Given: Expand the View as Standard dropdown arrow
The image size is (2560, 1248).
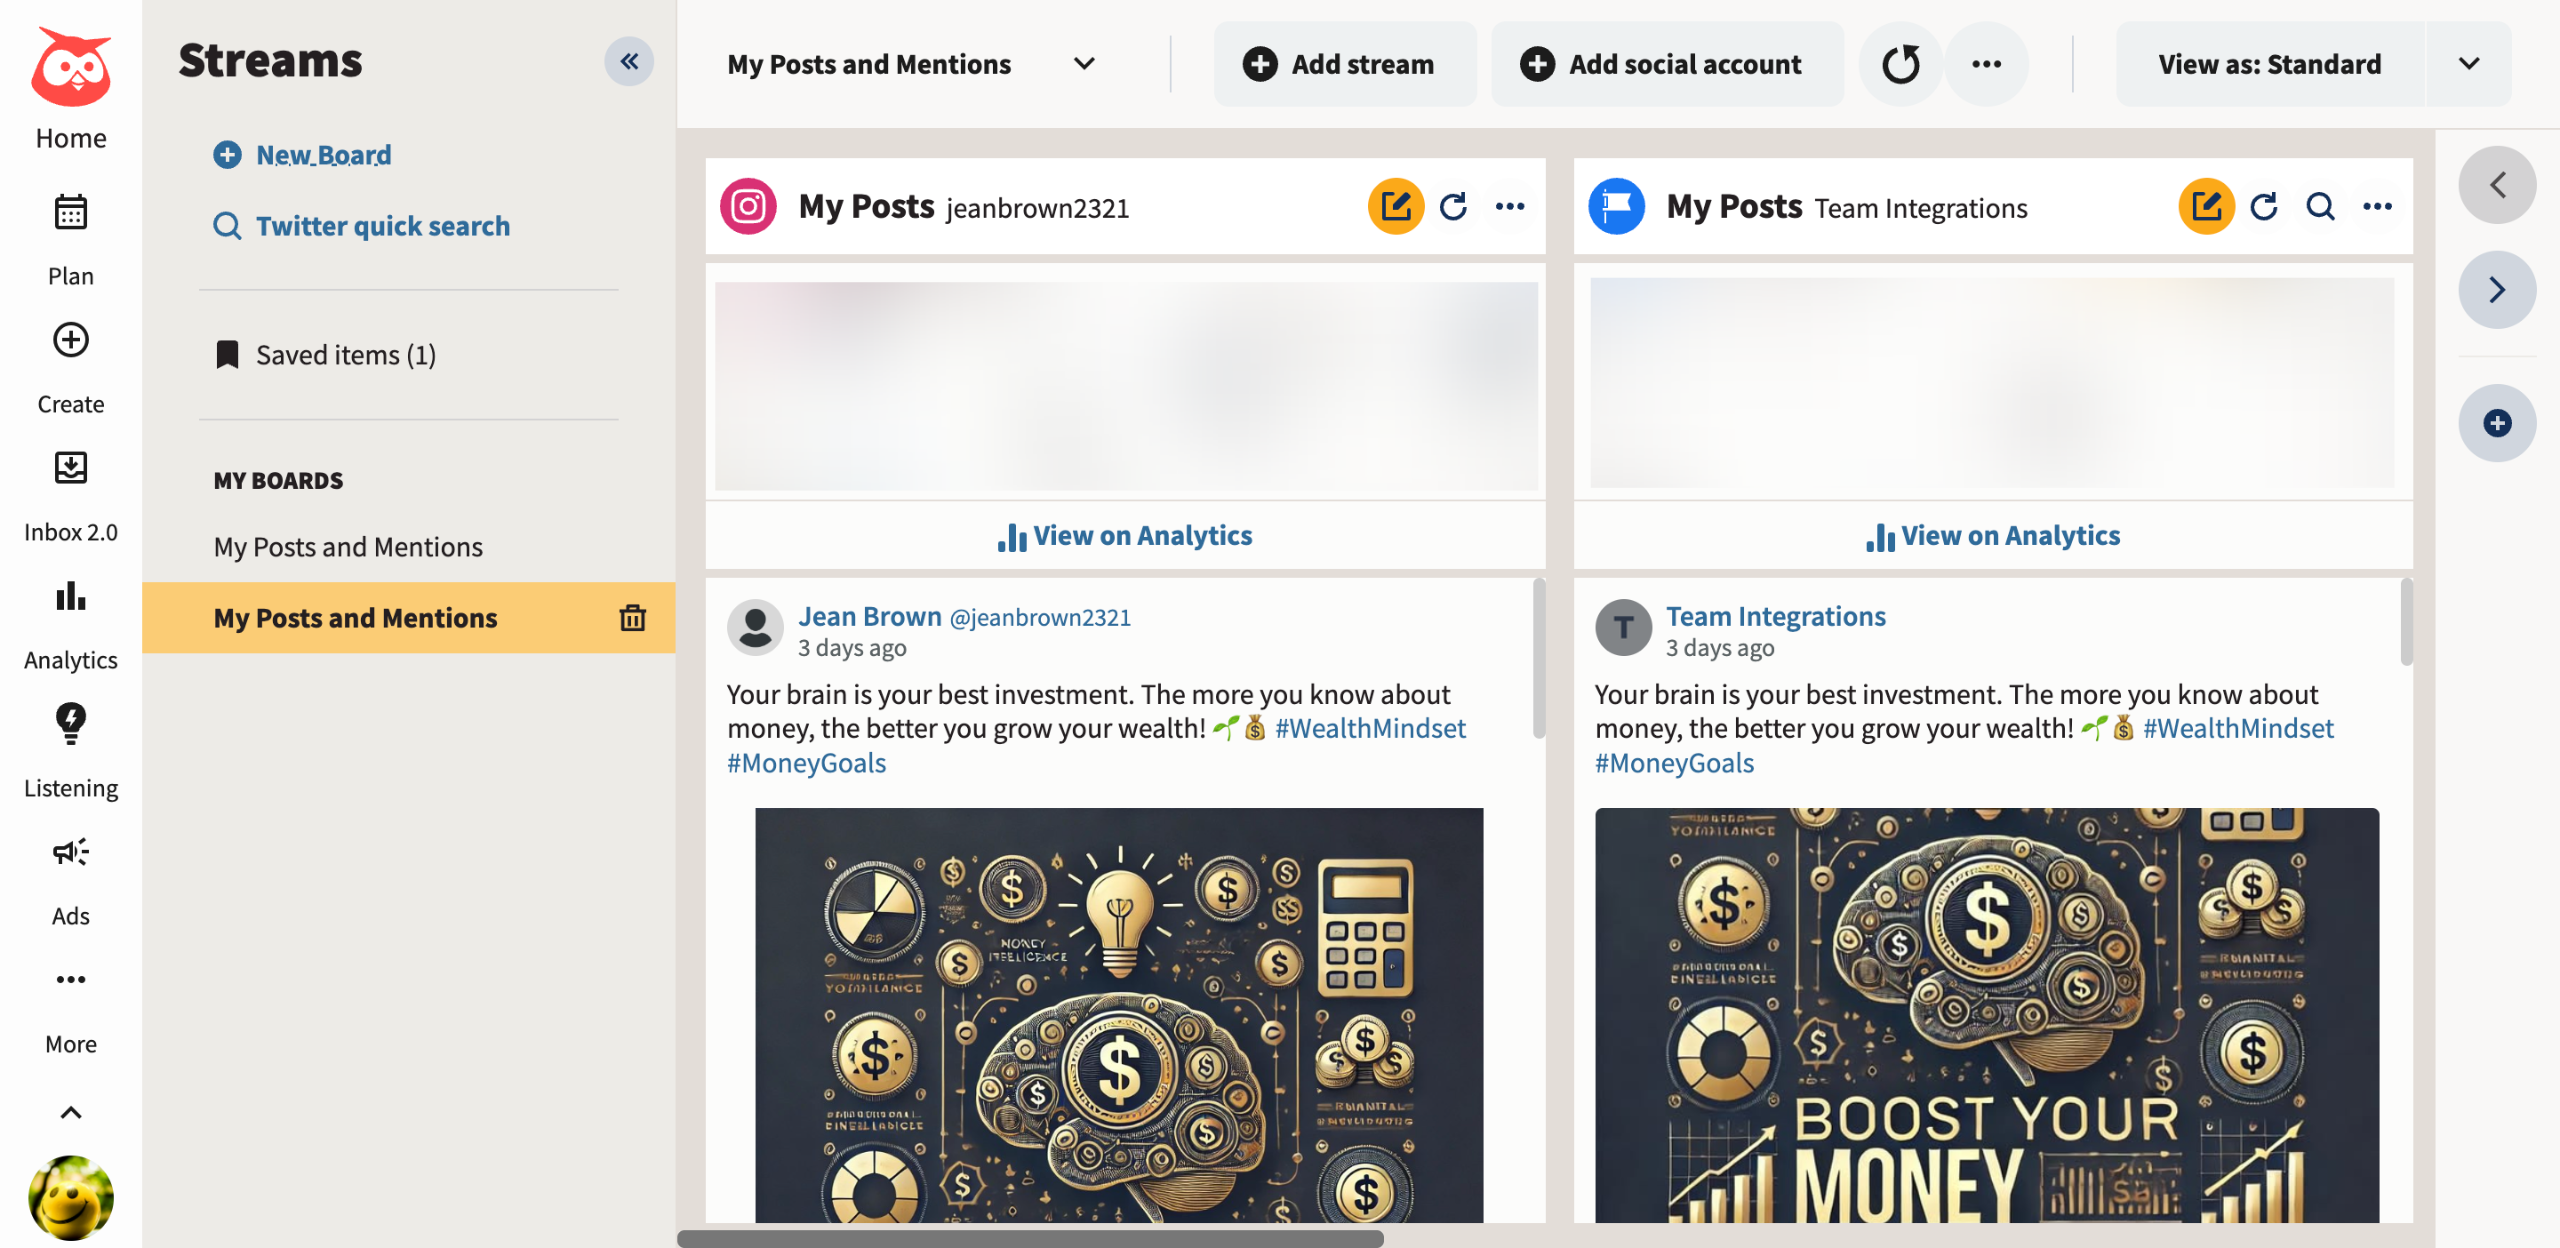Looking at the screenshot, I should pos(2468,64).
